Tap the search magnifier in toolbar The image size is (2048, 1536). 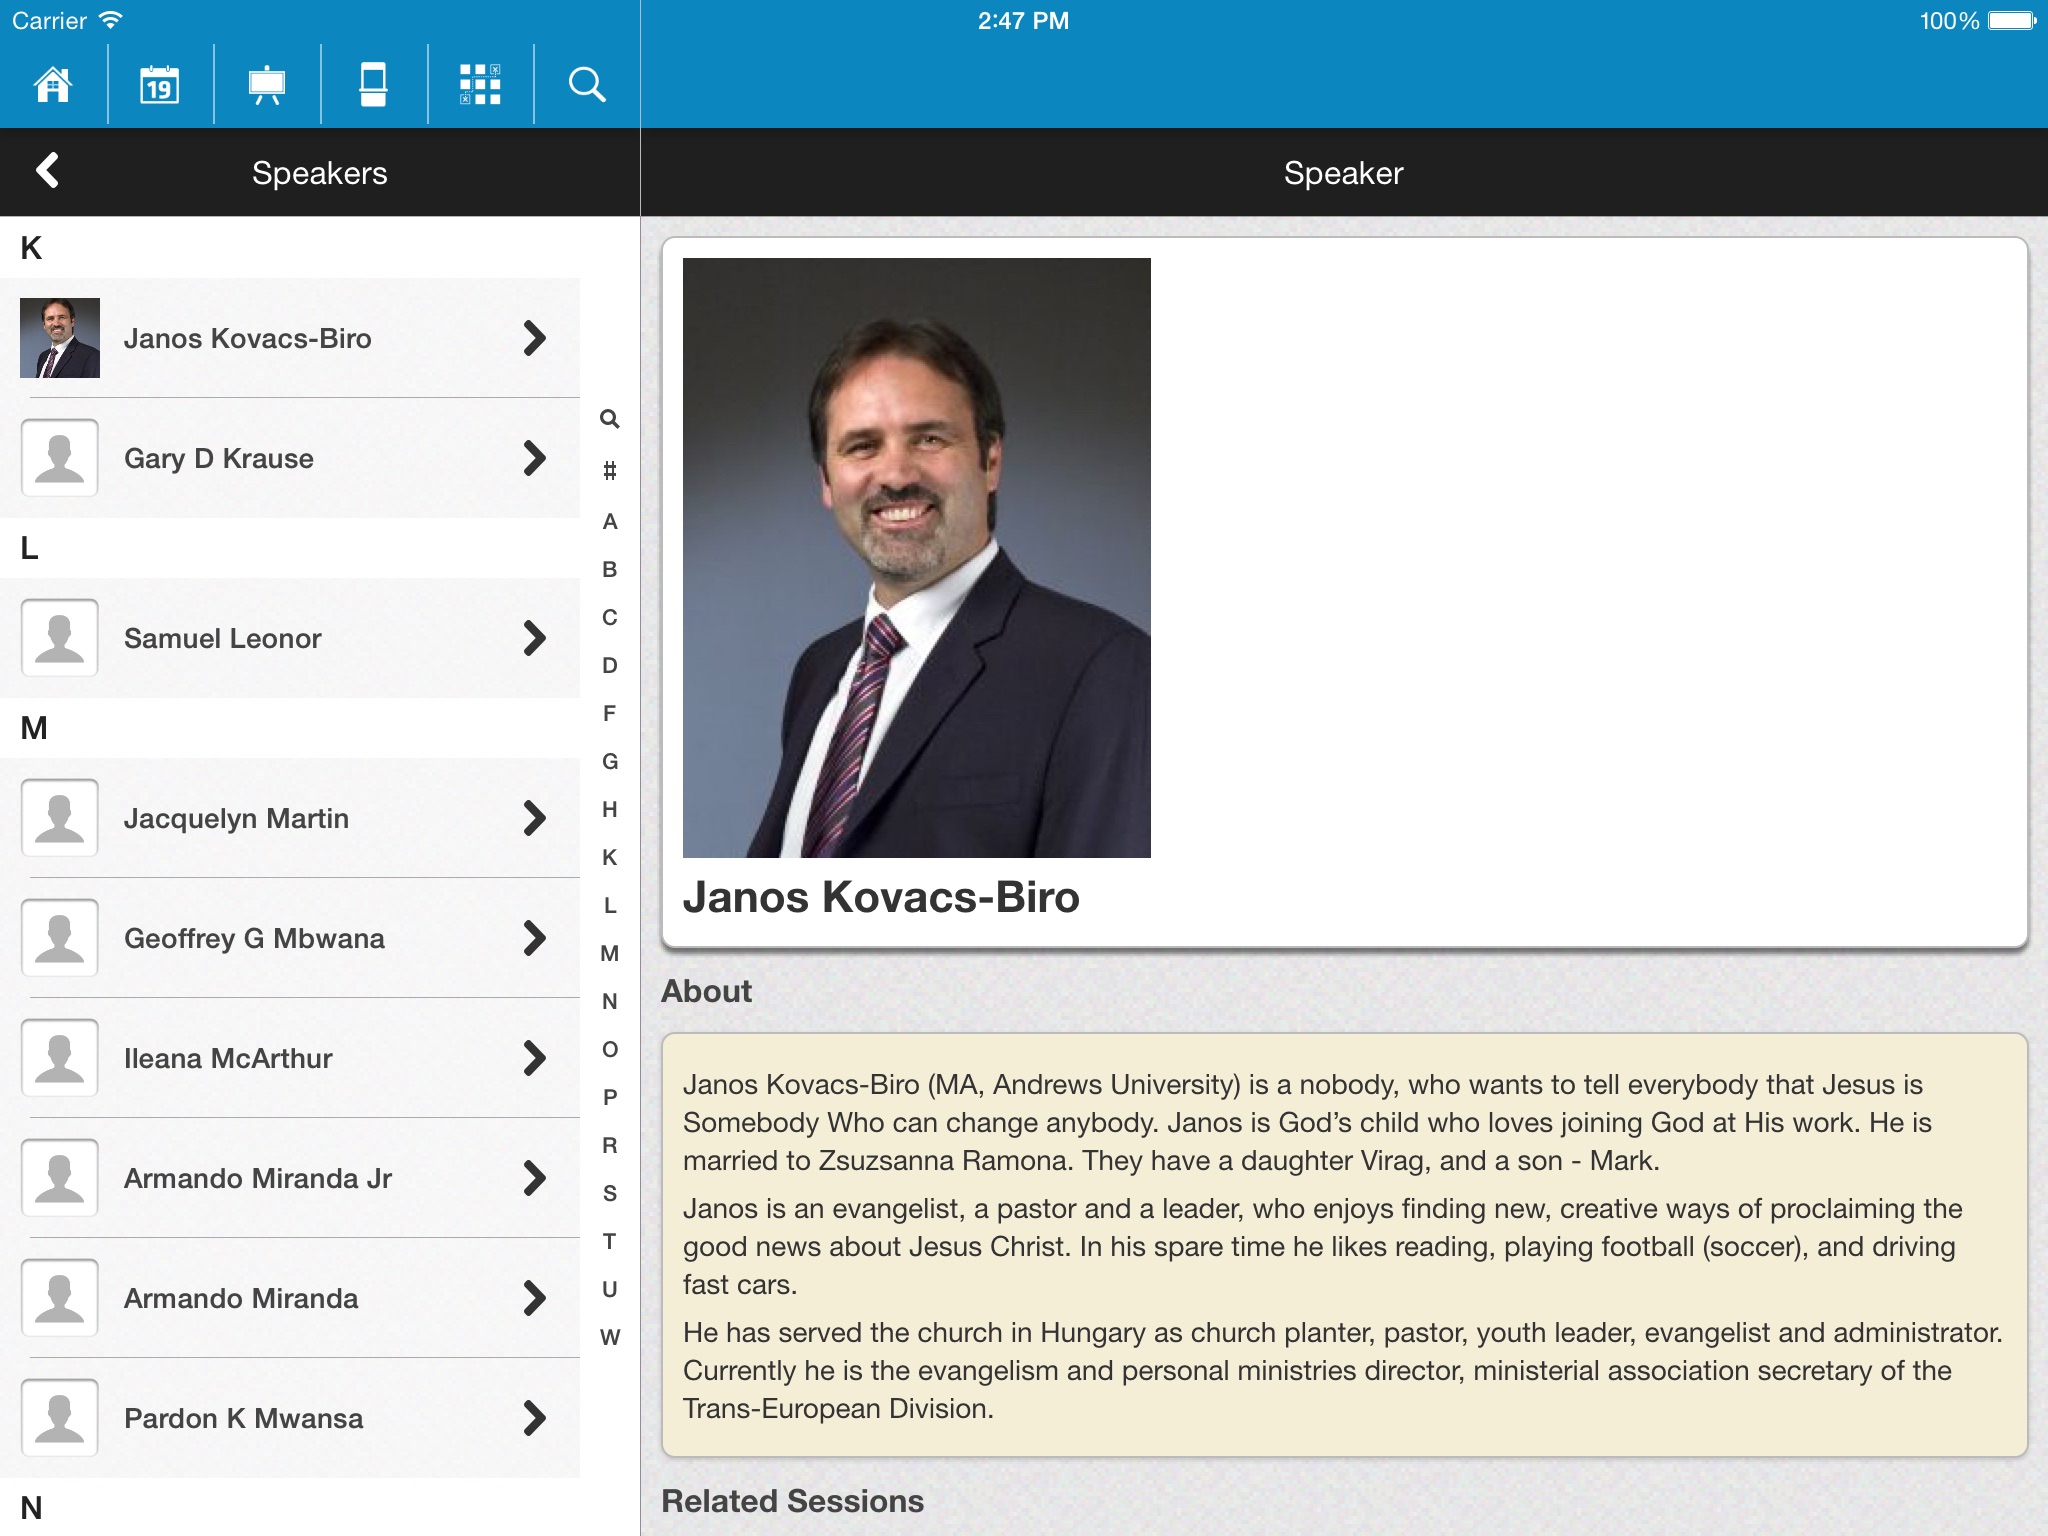[x=587, y=84]
